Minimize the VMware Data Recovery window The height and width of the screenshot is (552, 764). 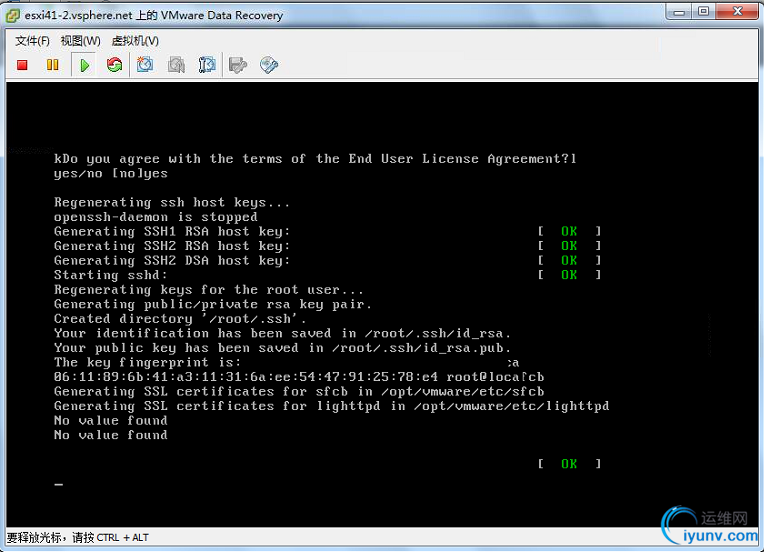tap(679, 12)
